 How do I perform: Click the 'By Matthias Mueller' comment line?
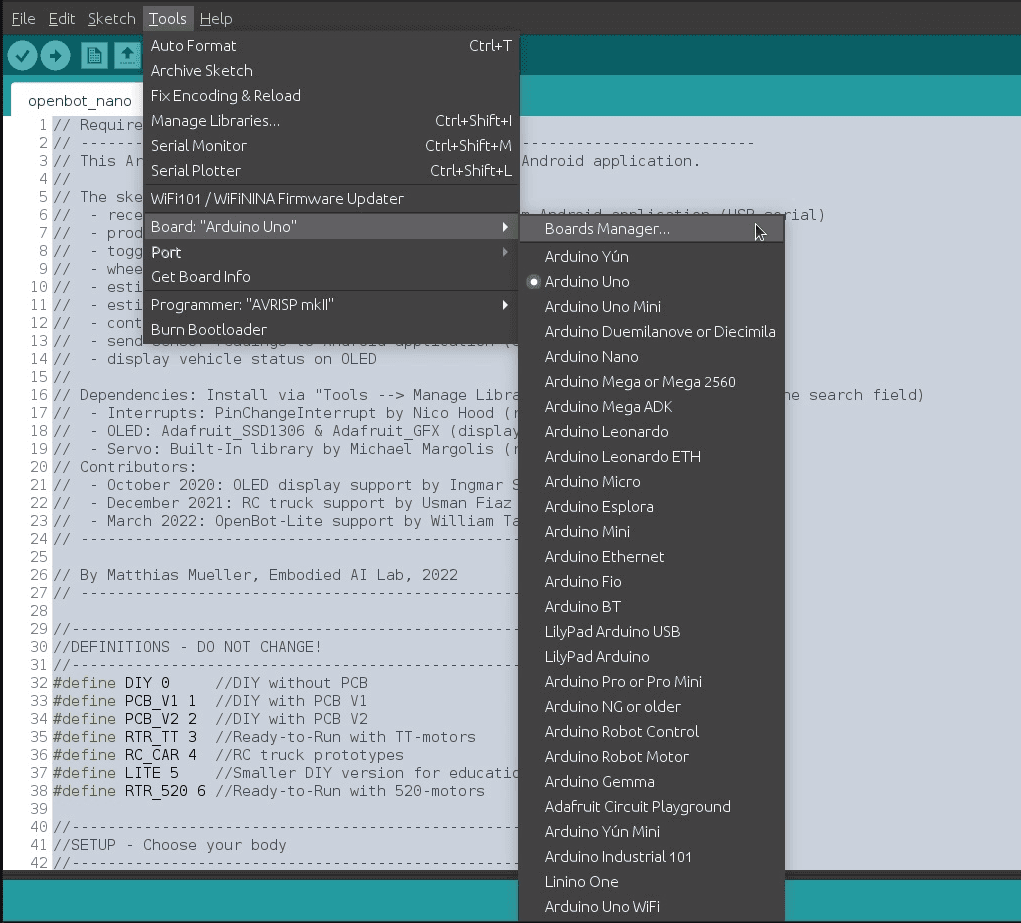(x=255, y=575)
